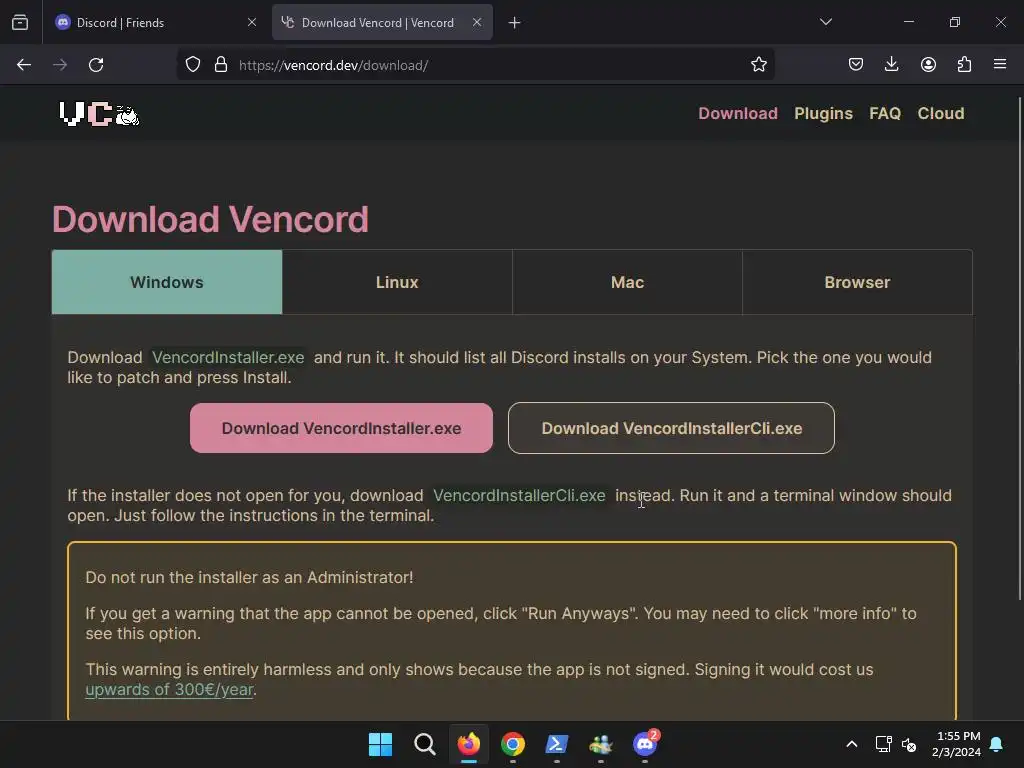This screenshot has height=768, width=1024.
Task: Open the tracking protection shield icon
Action: [x=193, y=65]
